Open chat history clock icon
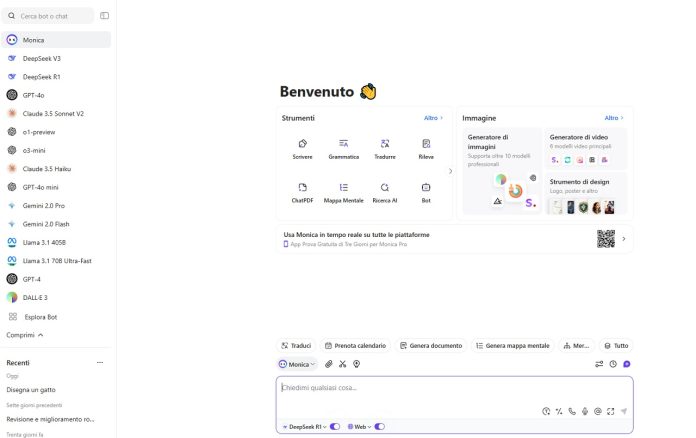The image size is (696, 438). [613, 364]
